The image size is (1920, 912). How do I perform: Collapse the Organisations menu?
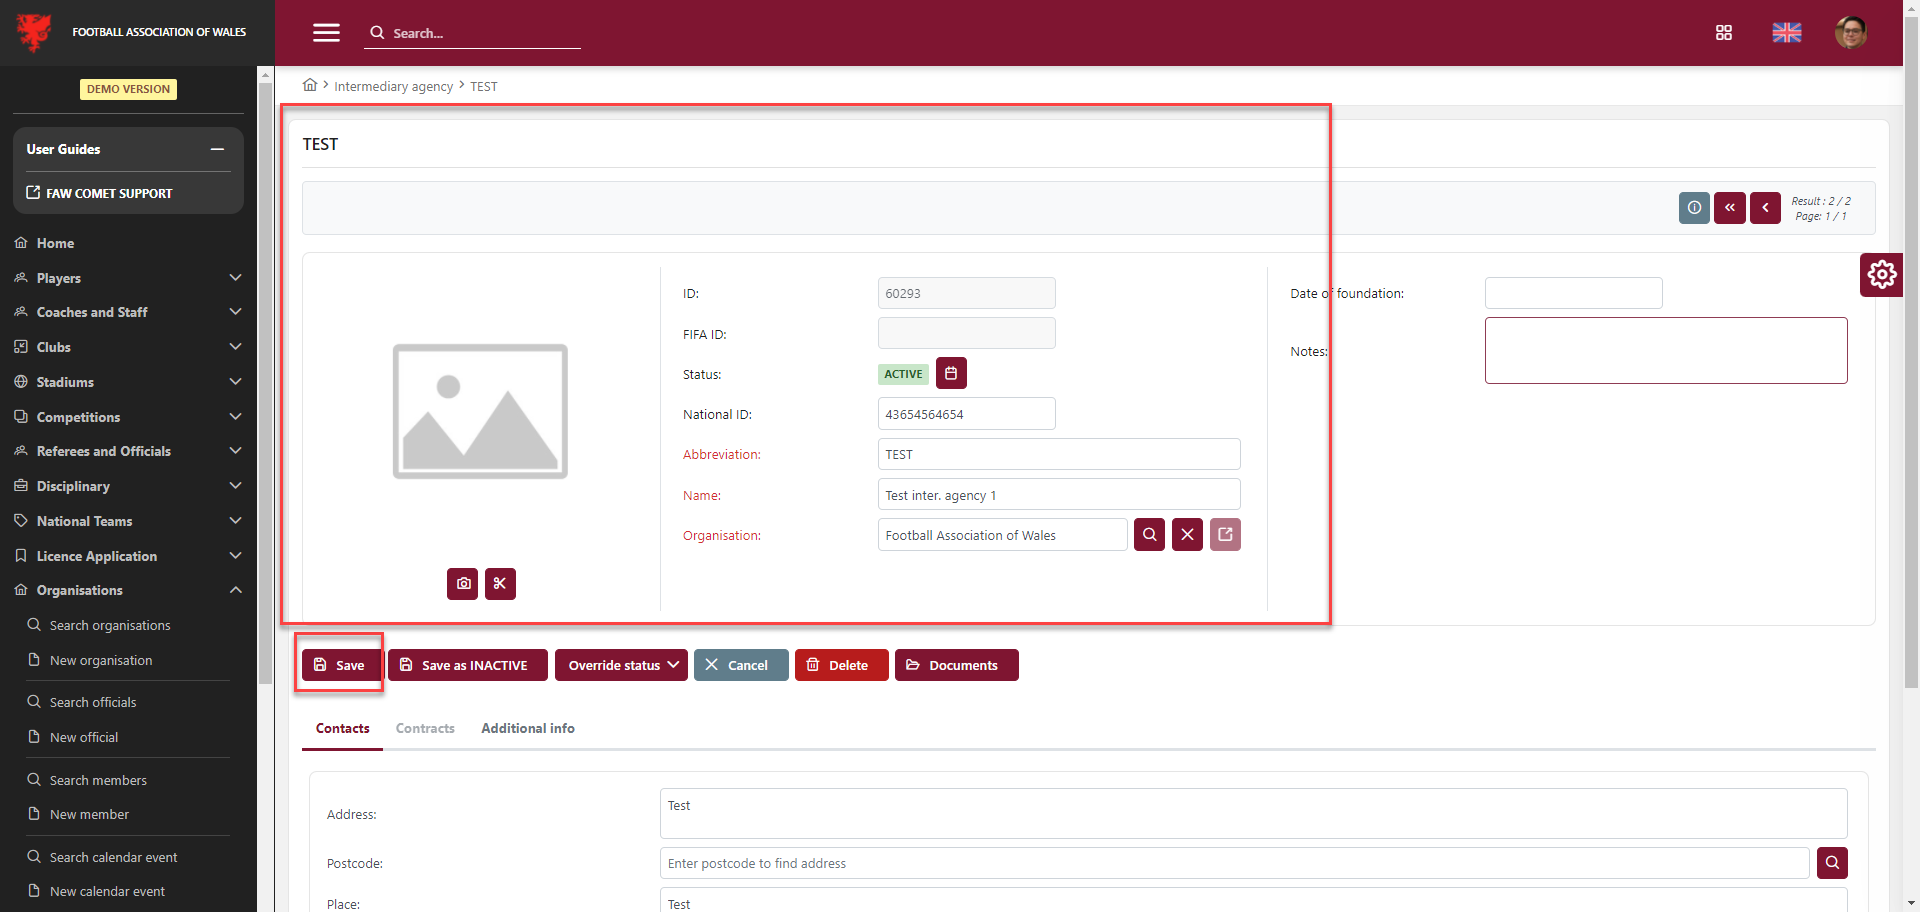click(235, 590)
